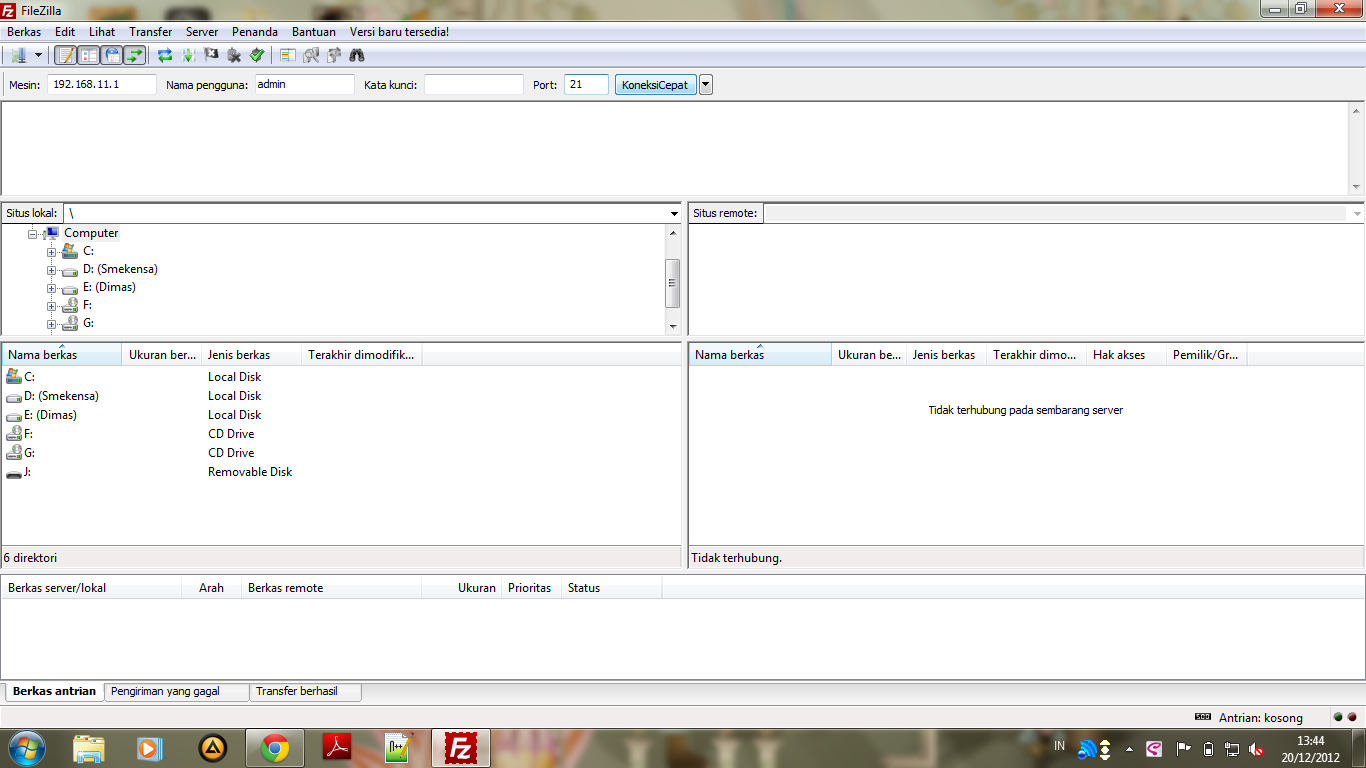Image resolution: width=1366 pixels, height=768 pixels.
Task: Toggle the local directory tree view
Action: [88, 55]
